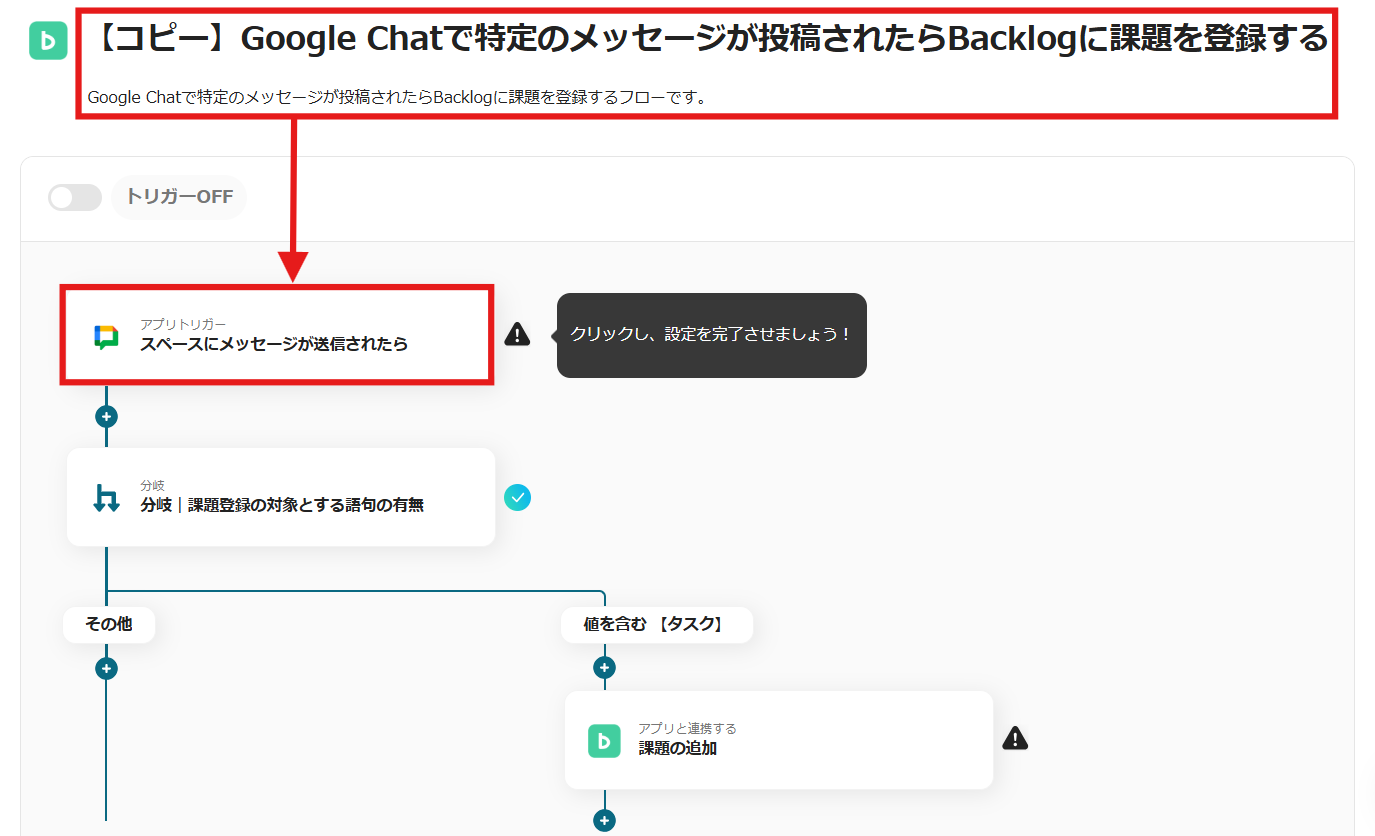The width and height of the screenshot is (1375, 836).
Task: Click the Backlog icon in the 課題の追加 card
Action: [x=604, y=740]
